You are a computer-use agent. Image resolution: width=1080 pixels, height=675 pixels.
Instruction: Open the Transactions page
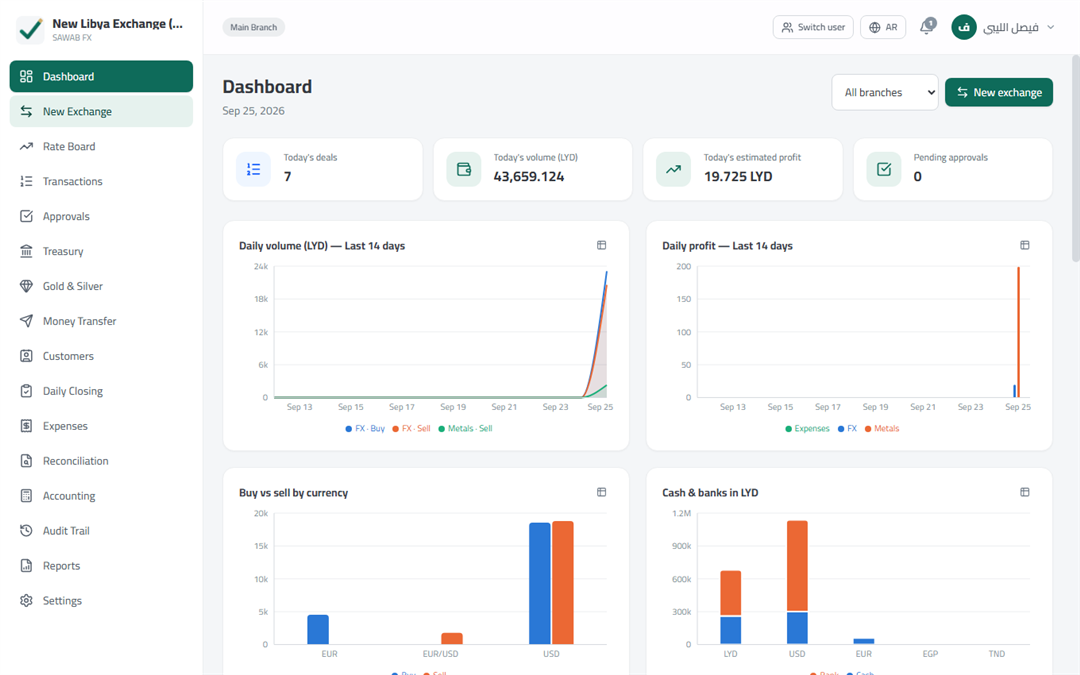(101, 181)
